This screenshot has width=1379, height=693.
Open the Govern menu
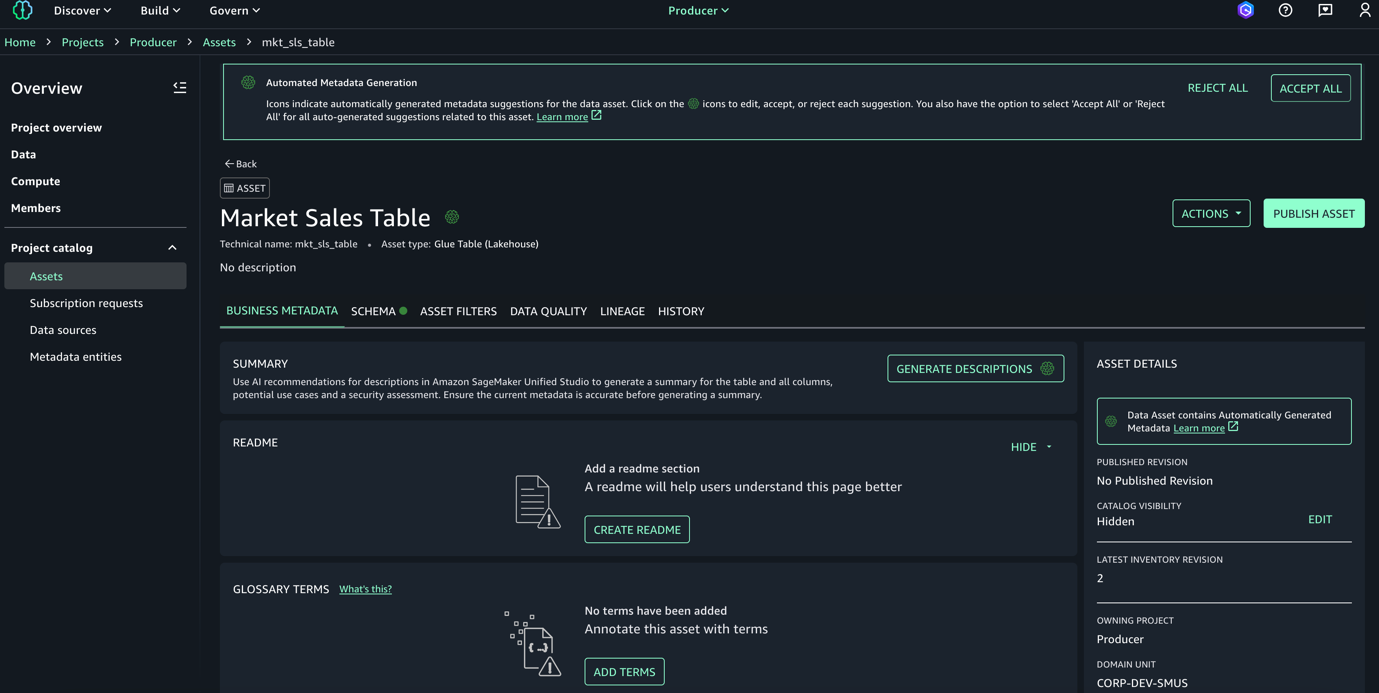(234, 10)
